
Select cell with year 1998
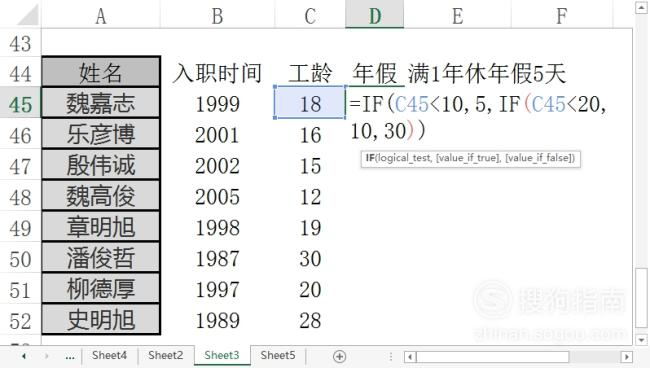217,228
